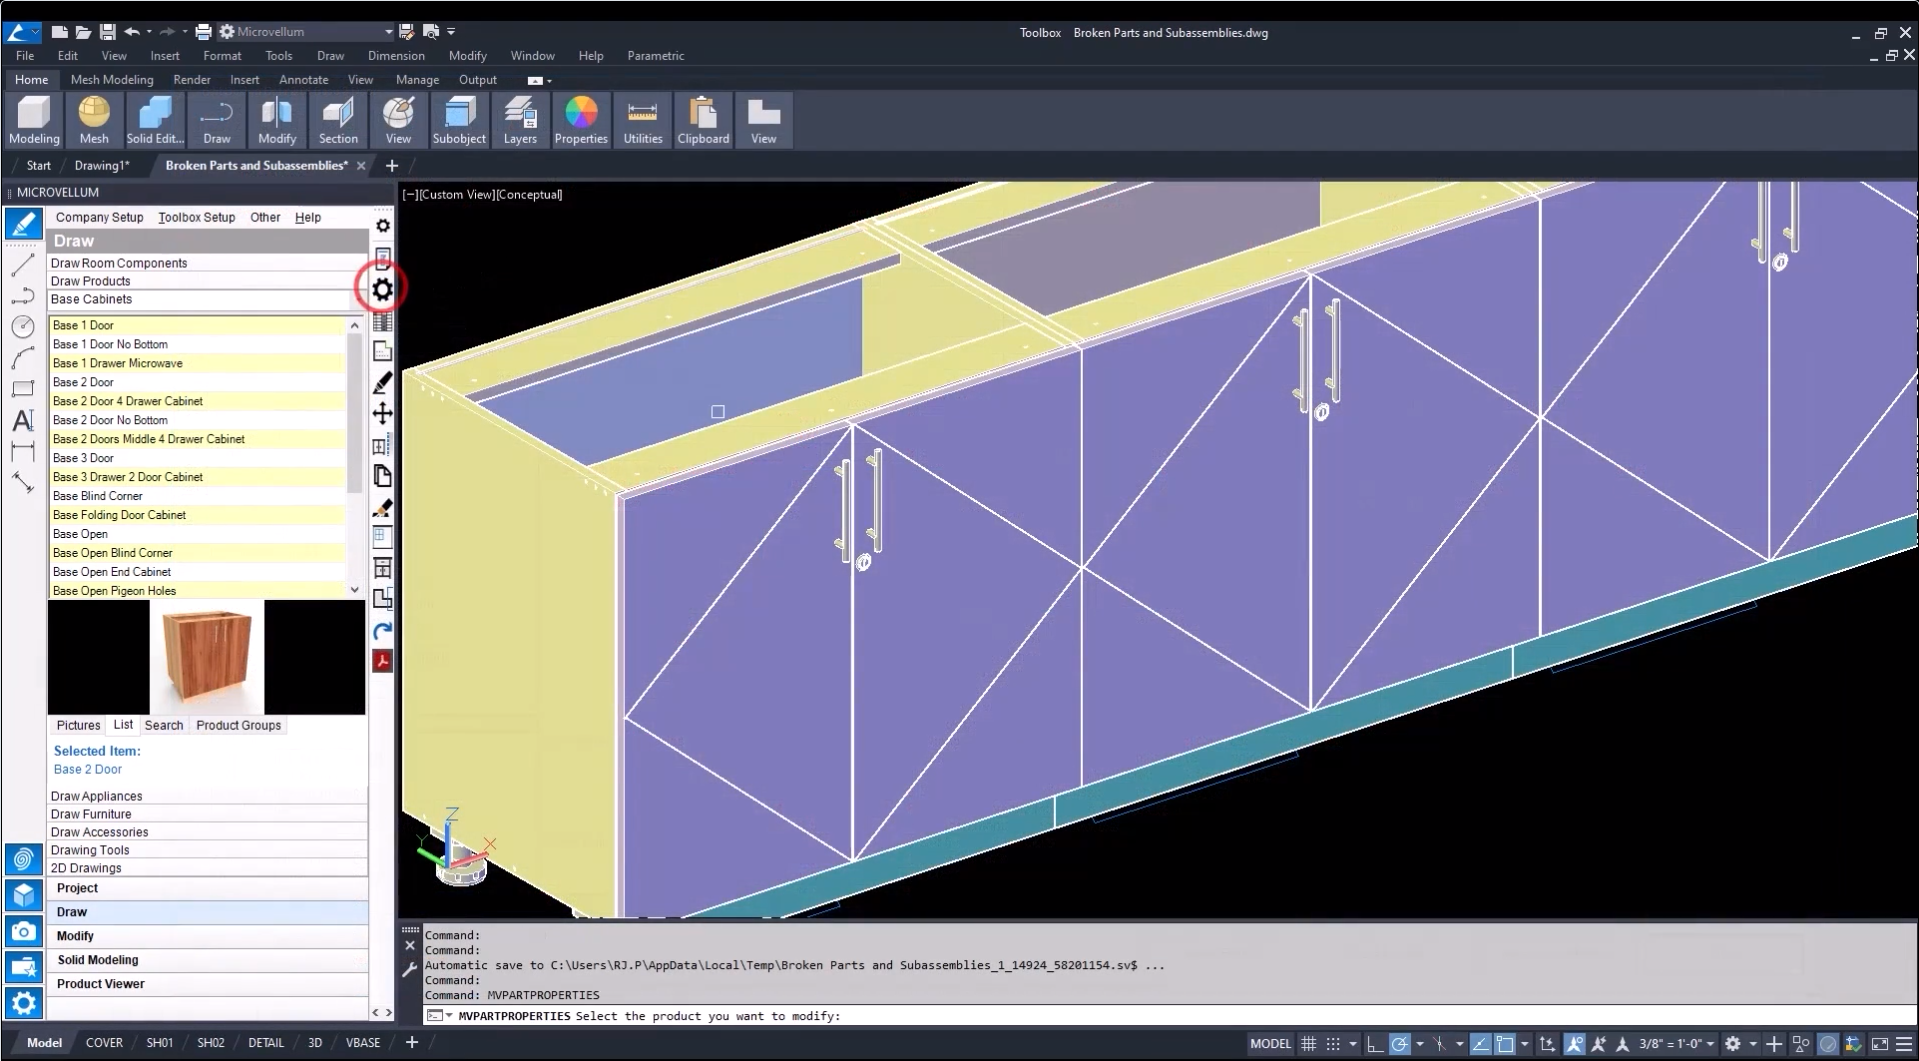The height and width of the screenshot is (1061, 1919).
Task: Select the linear dimension tool in sidebar
Action: 23,451
